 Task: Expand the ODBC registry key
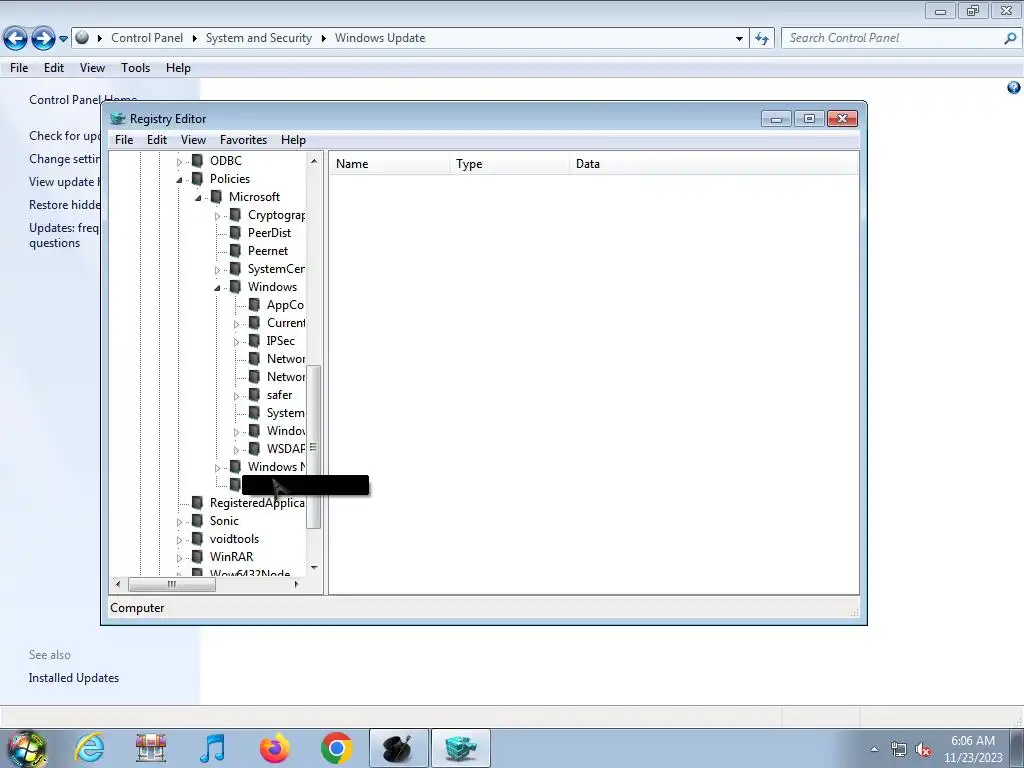click(180, 162)
